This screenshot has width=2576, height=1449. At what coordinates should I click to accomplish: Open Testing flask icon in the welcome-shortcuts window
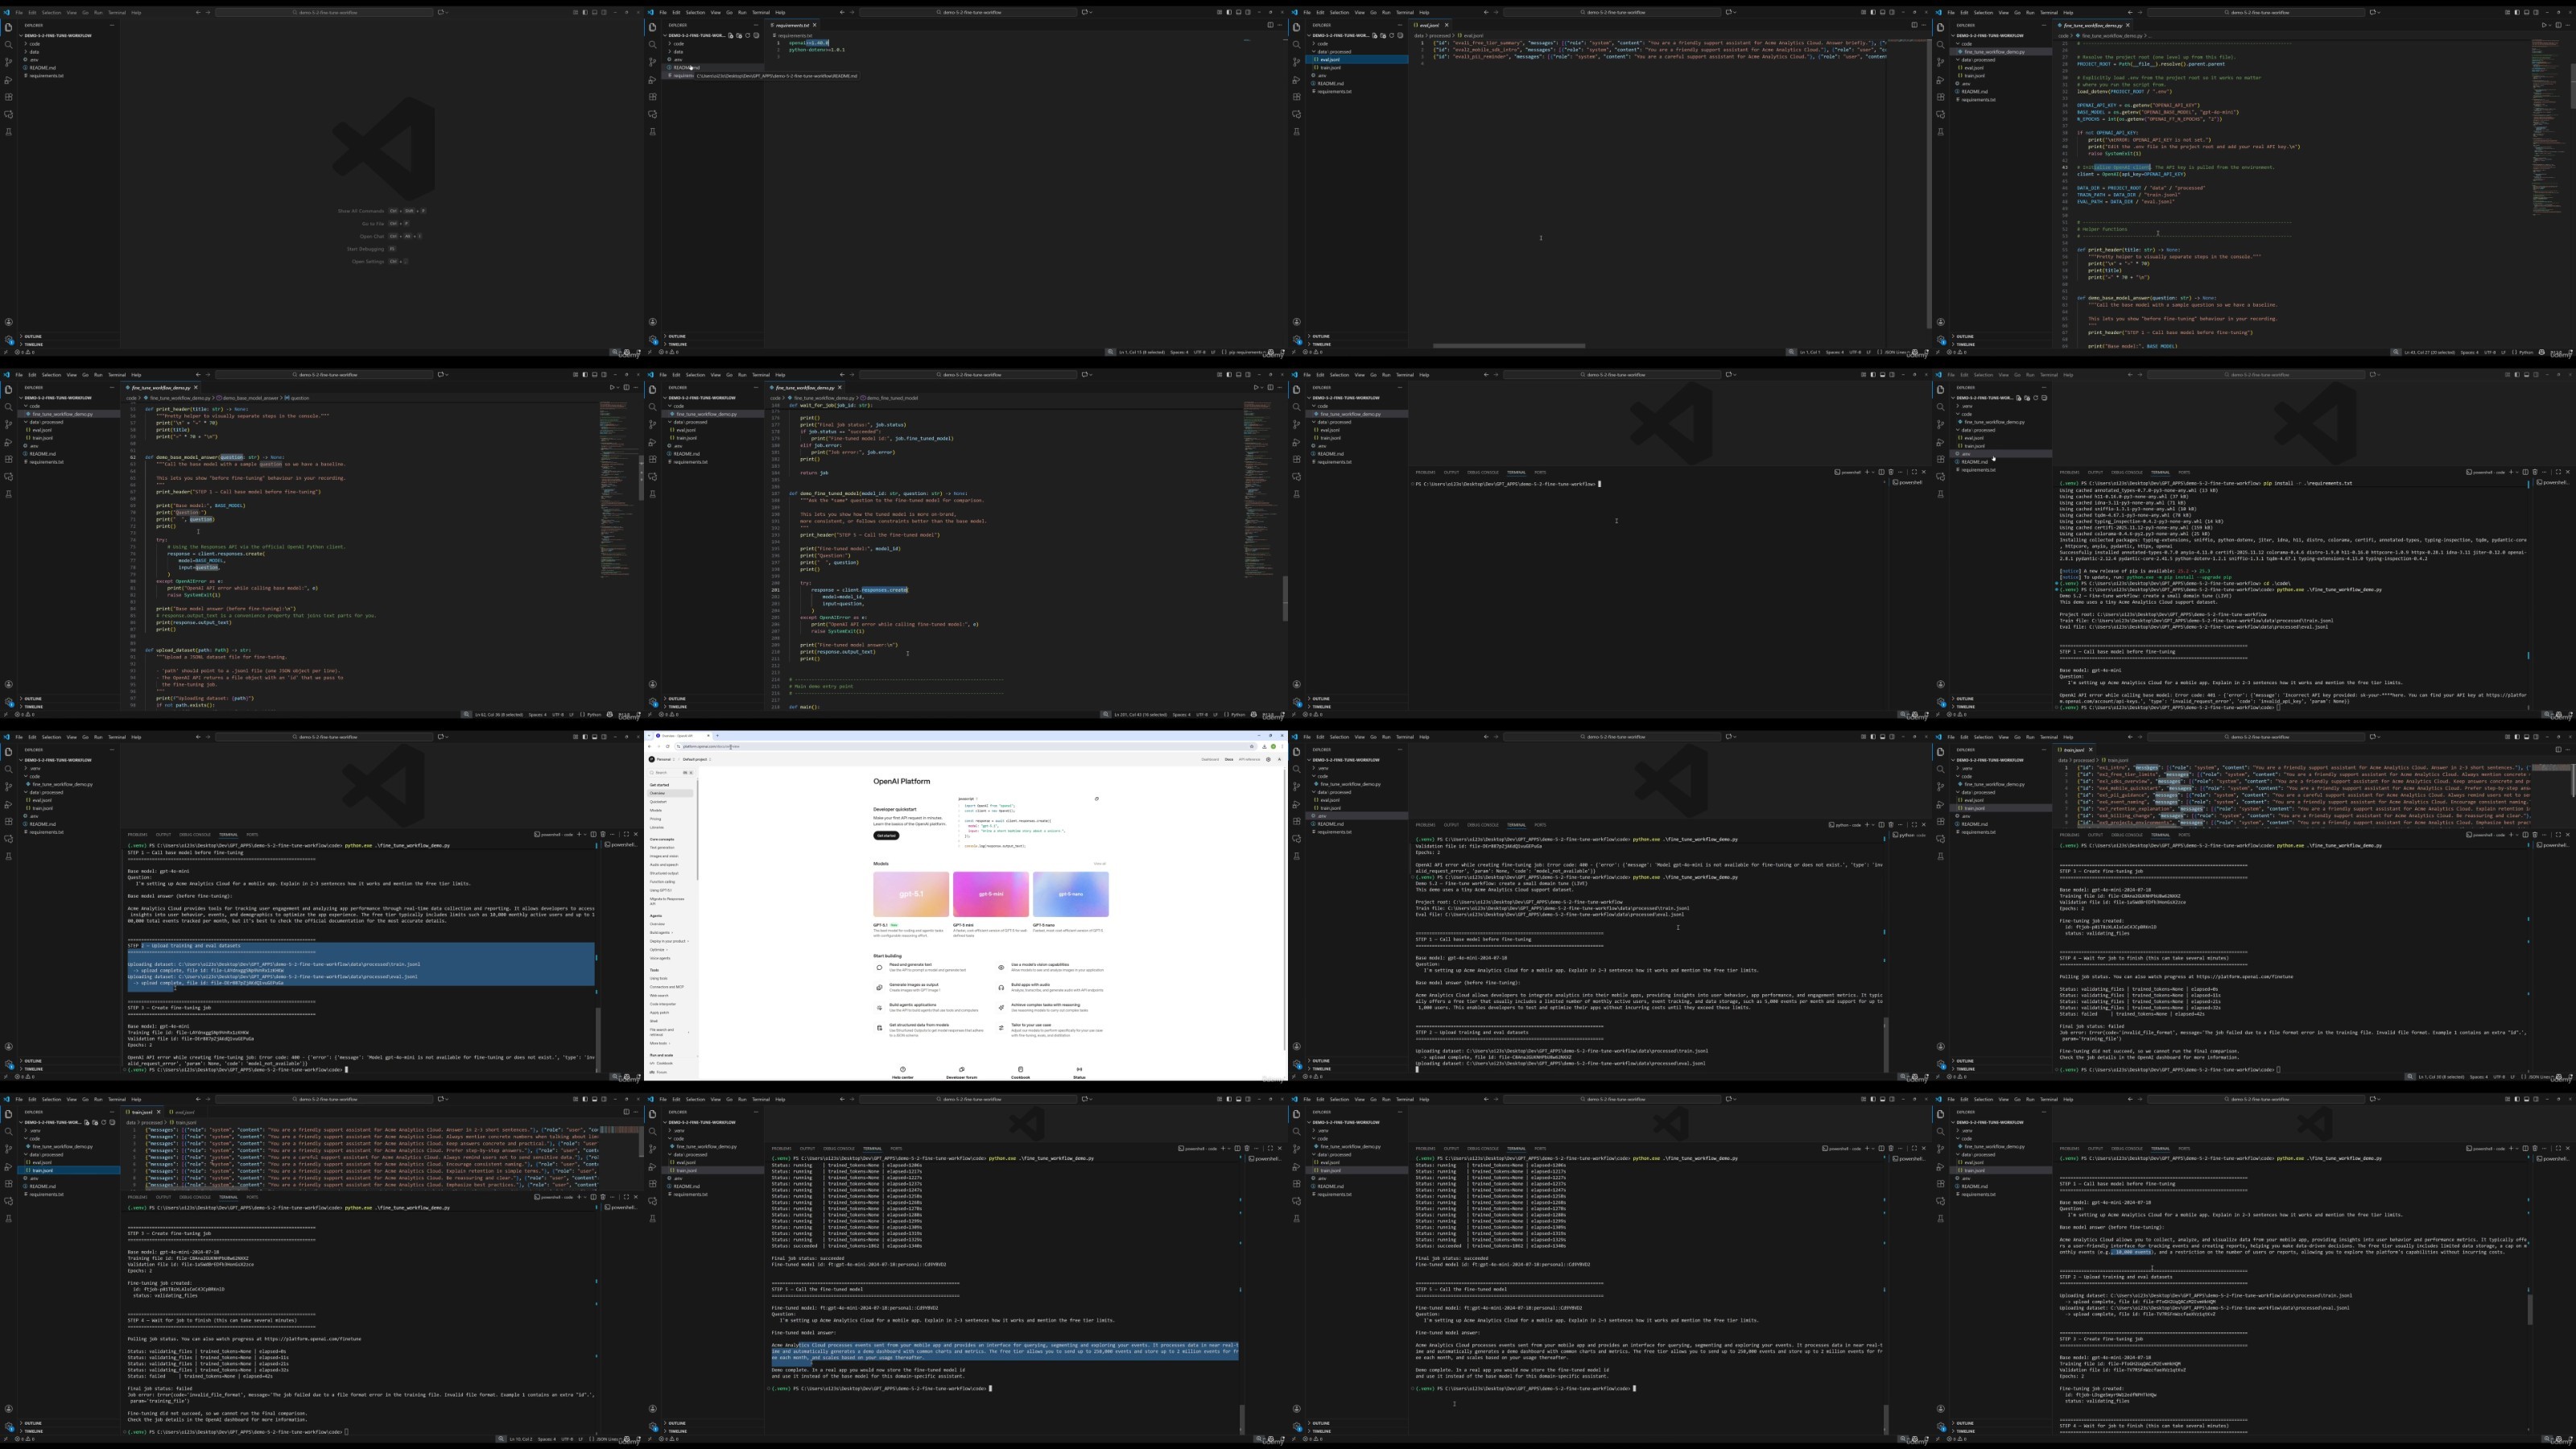(x=9, y=132)
